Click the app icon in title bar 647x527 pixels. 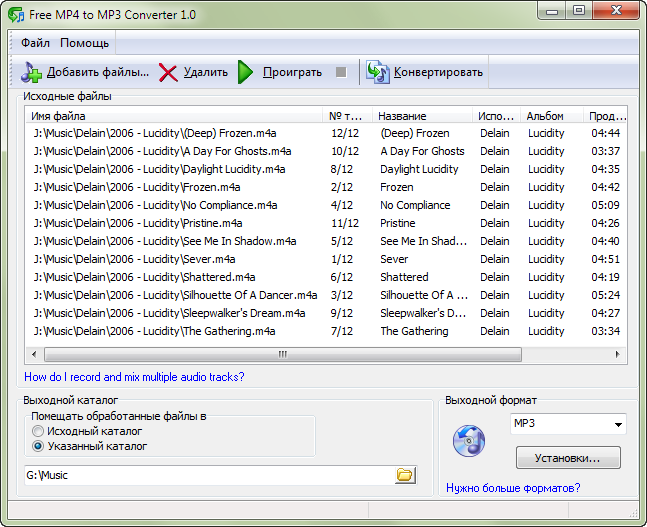tap(16, 15)
